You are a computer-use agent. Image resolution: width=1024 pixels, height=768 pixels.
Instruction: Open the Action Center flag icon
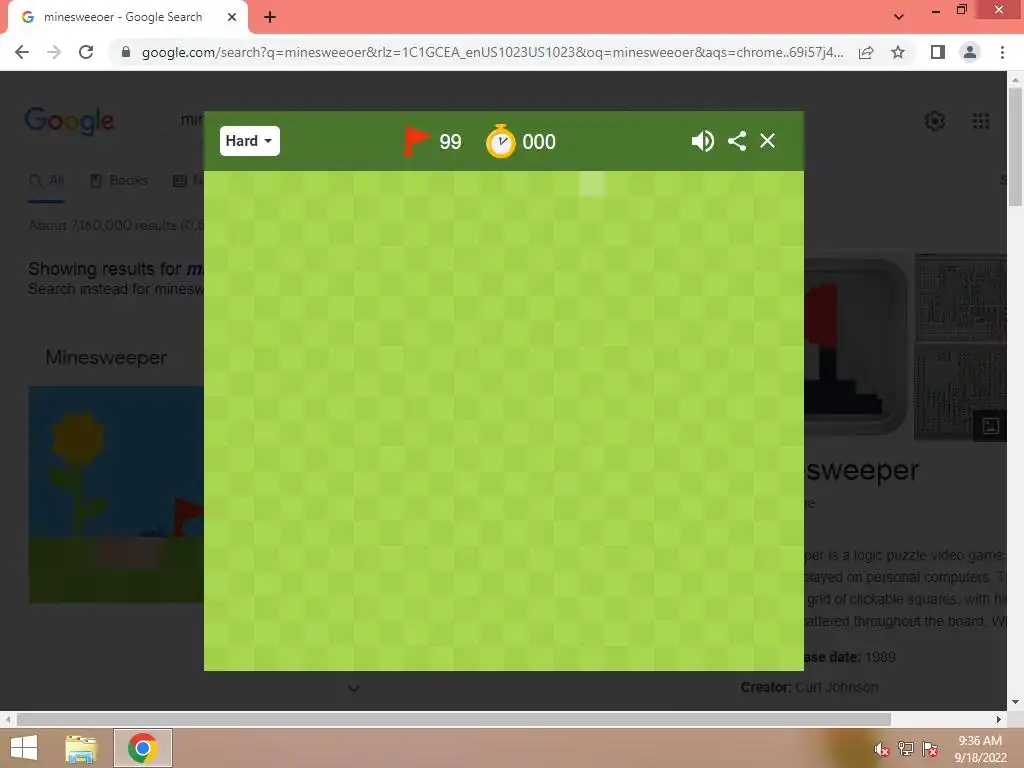click(x=929, y=749)
